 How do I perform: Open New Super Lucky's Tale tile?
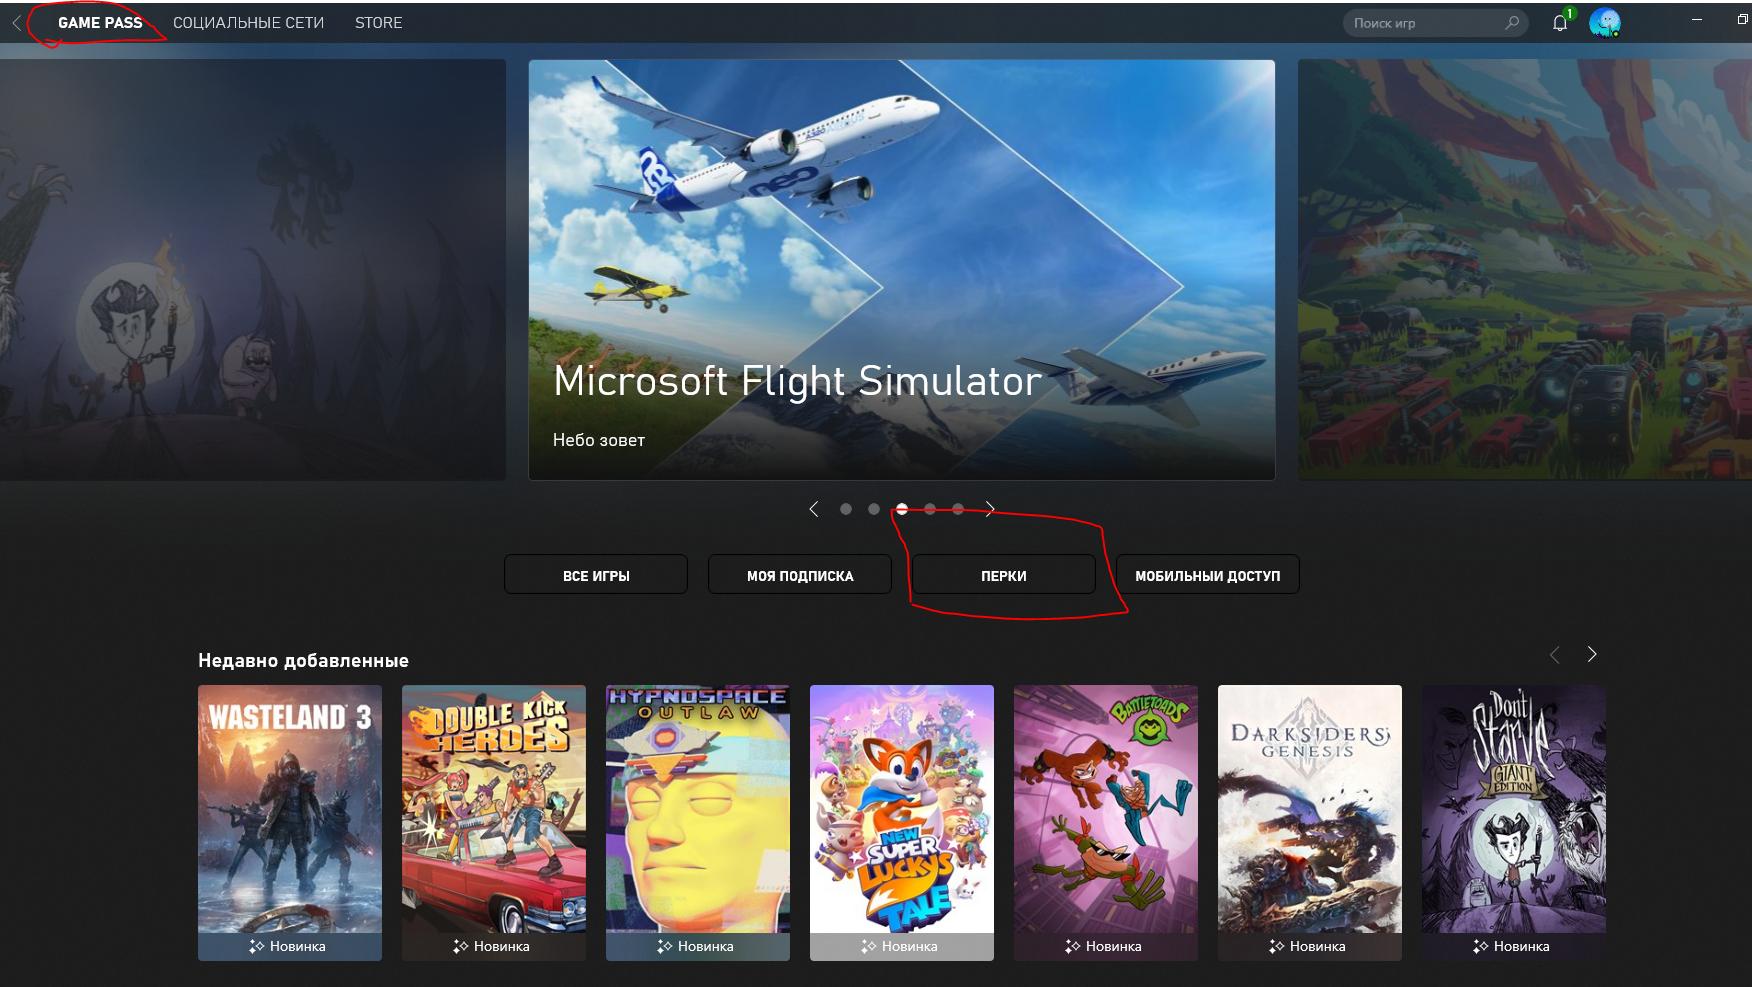tap(902, 822)
